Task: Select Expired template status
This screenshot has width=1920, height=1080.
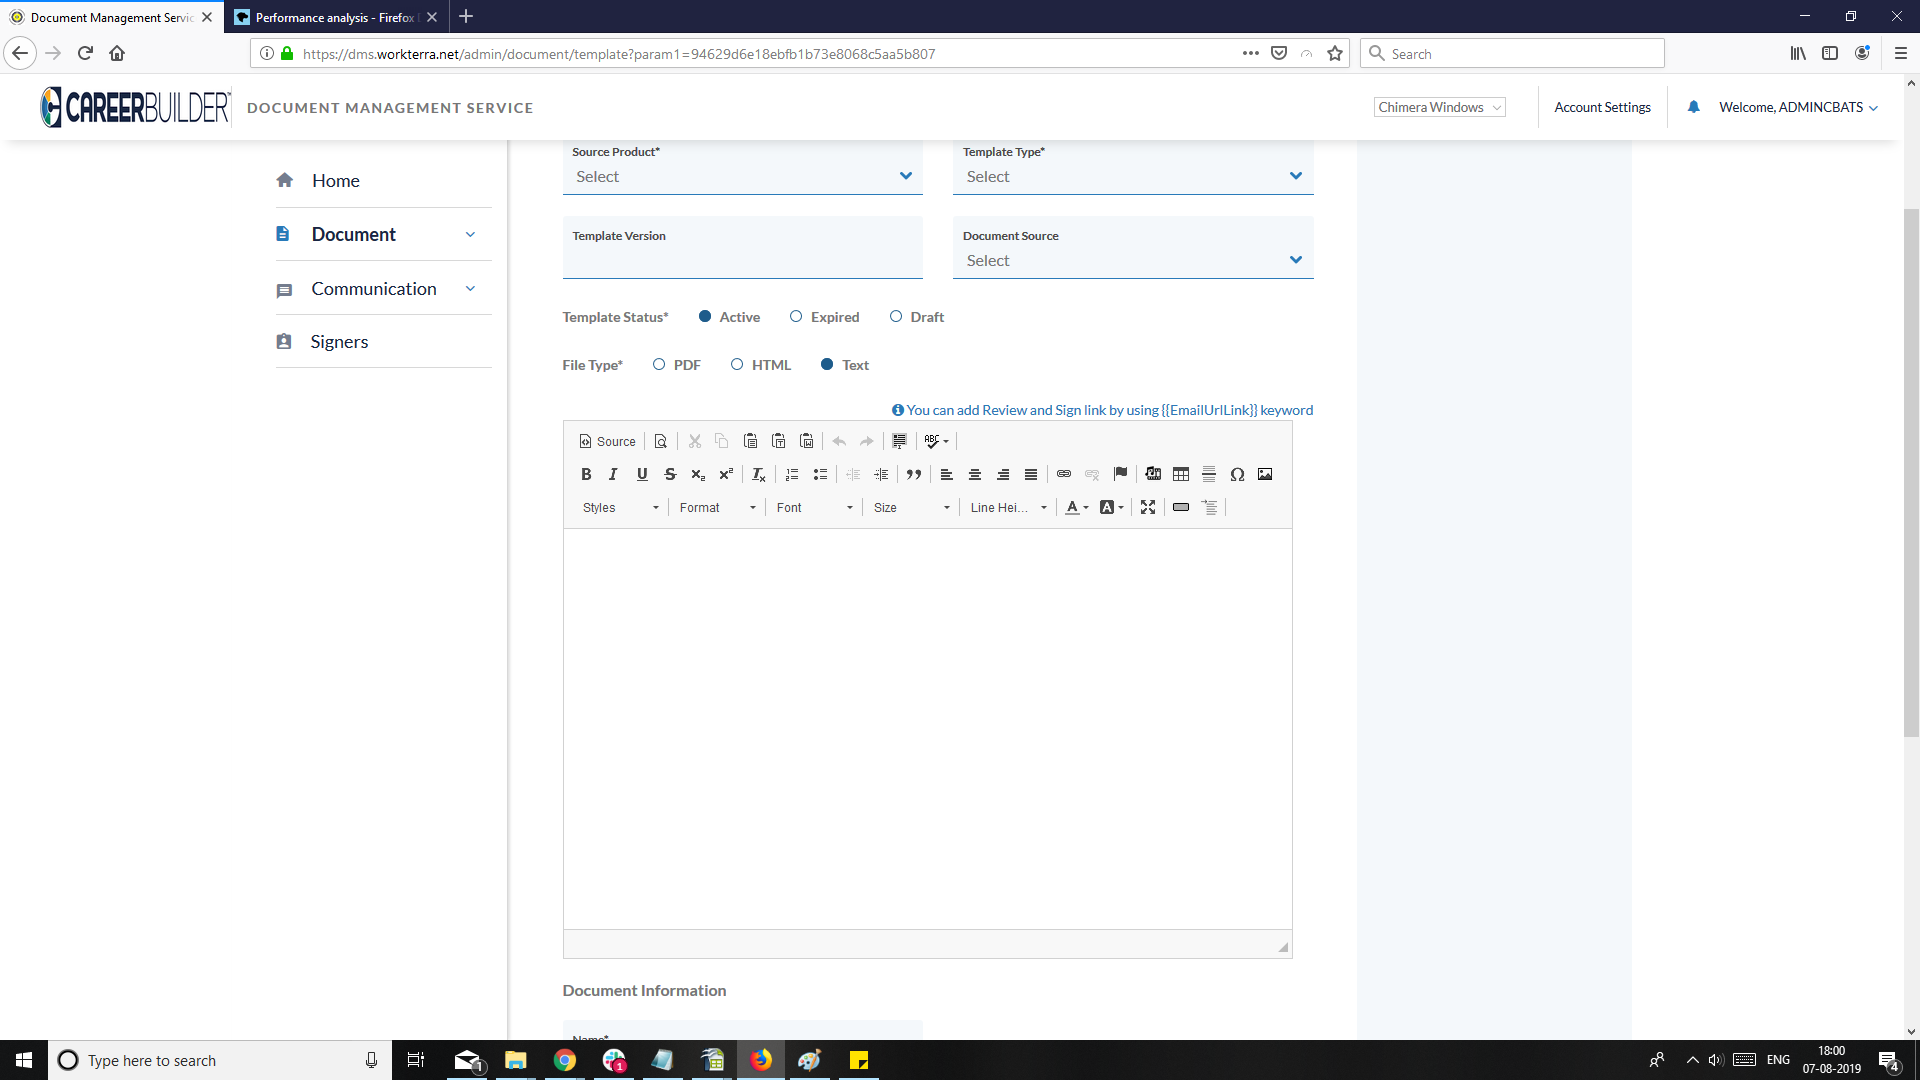Action: coord(796,317)
